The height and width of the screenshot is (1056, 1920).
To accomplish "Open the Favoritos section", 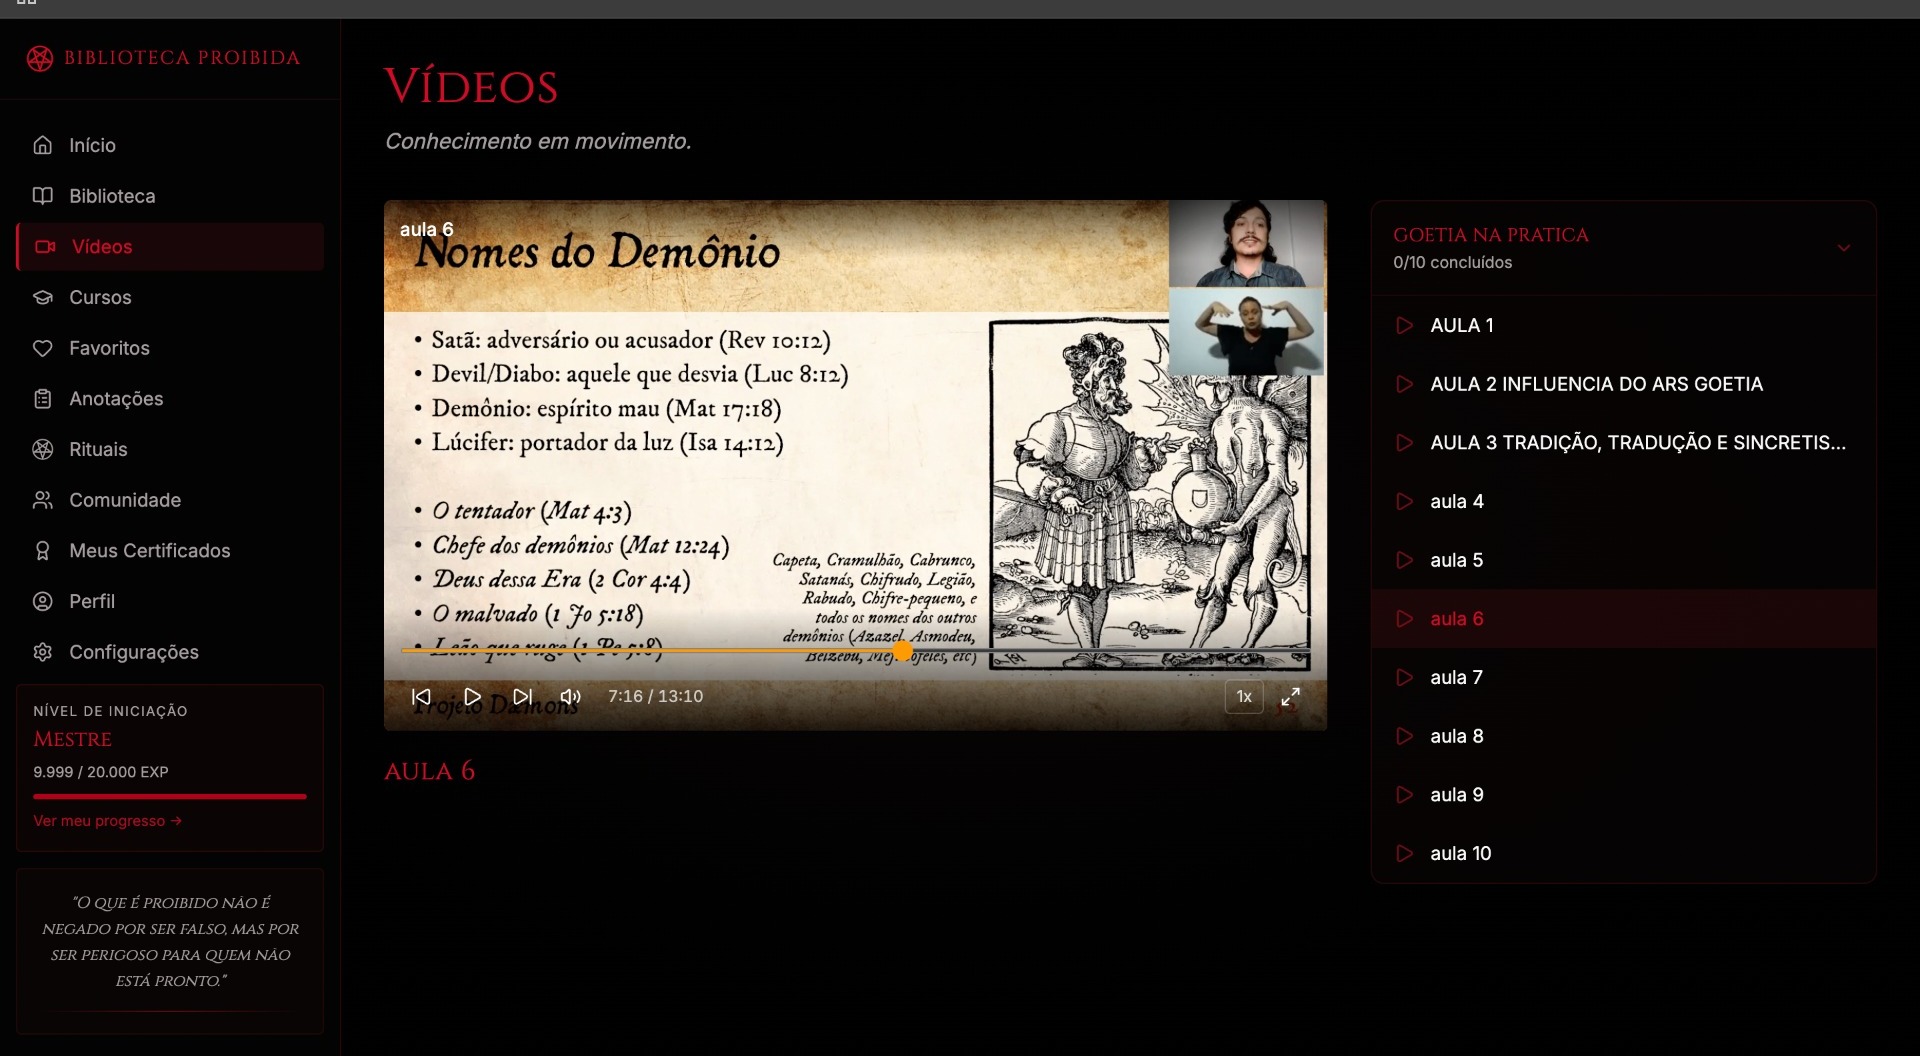I will (x=170, y=348).
